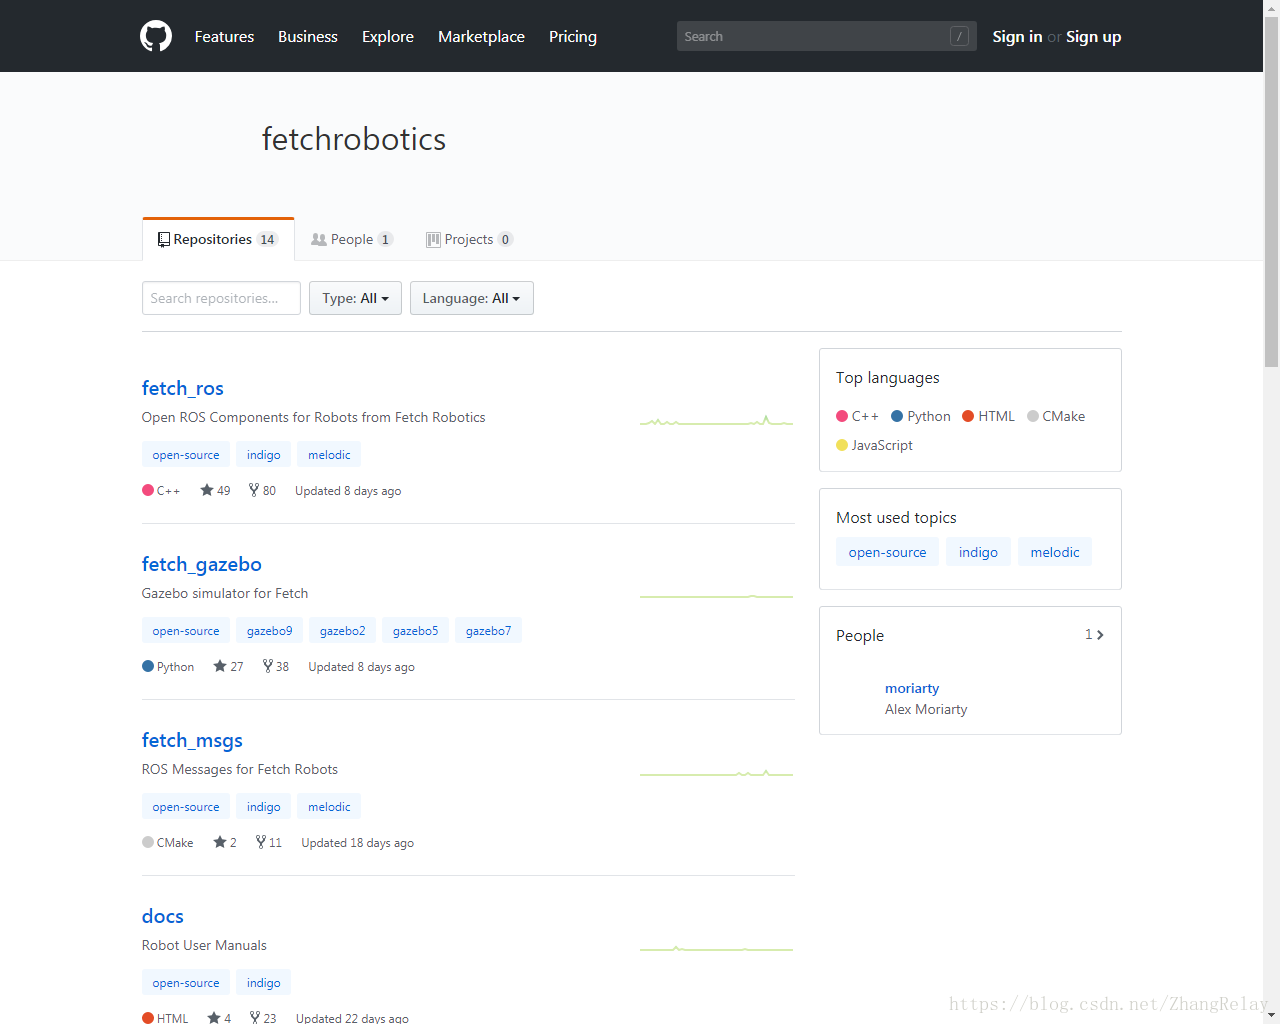Select the gazebo5 topic tag
The width and height of the screenshot is (1280, 1024).
[x=415, y=630]
